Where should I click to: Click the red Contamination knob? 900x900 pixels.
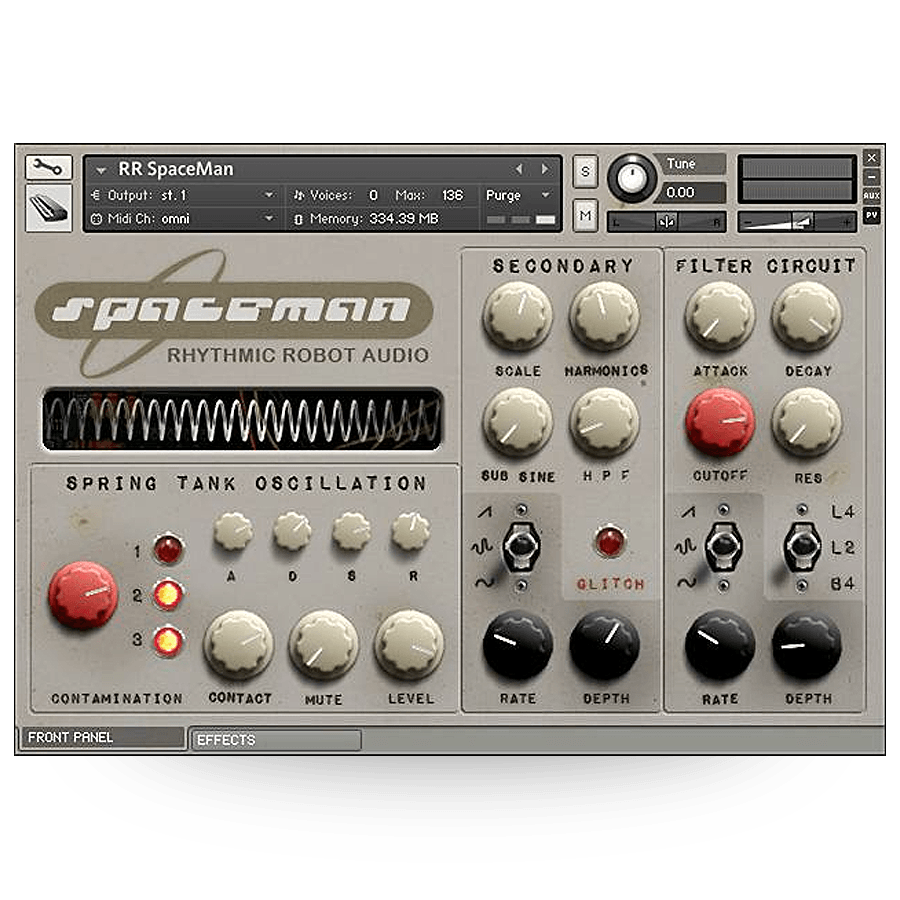(x=83, y=596)
